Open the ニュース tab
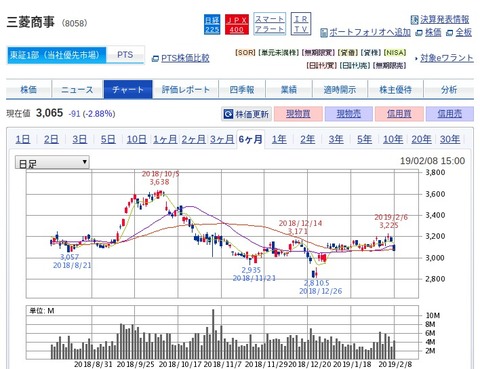This screenshot has height=369, width=480. coord(77,89)
